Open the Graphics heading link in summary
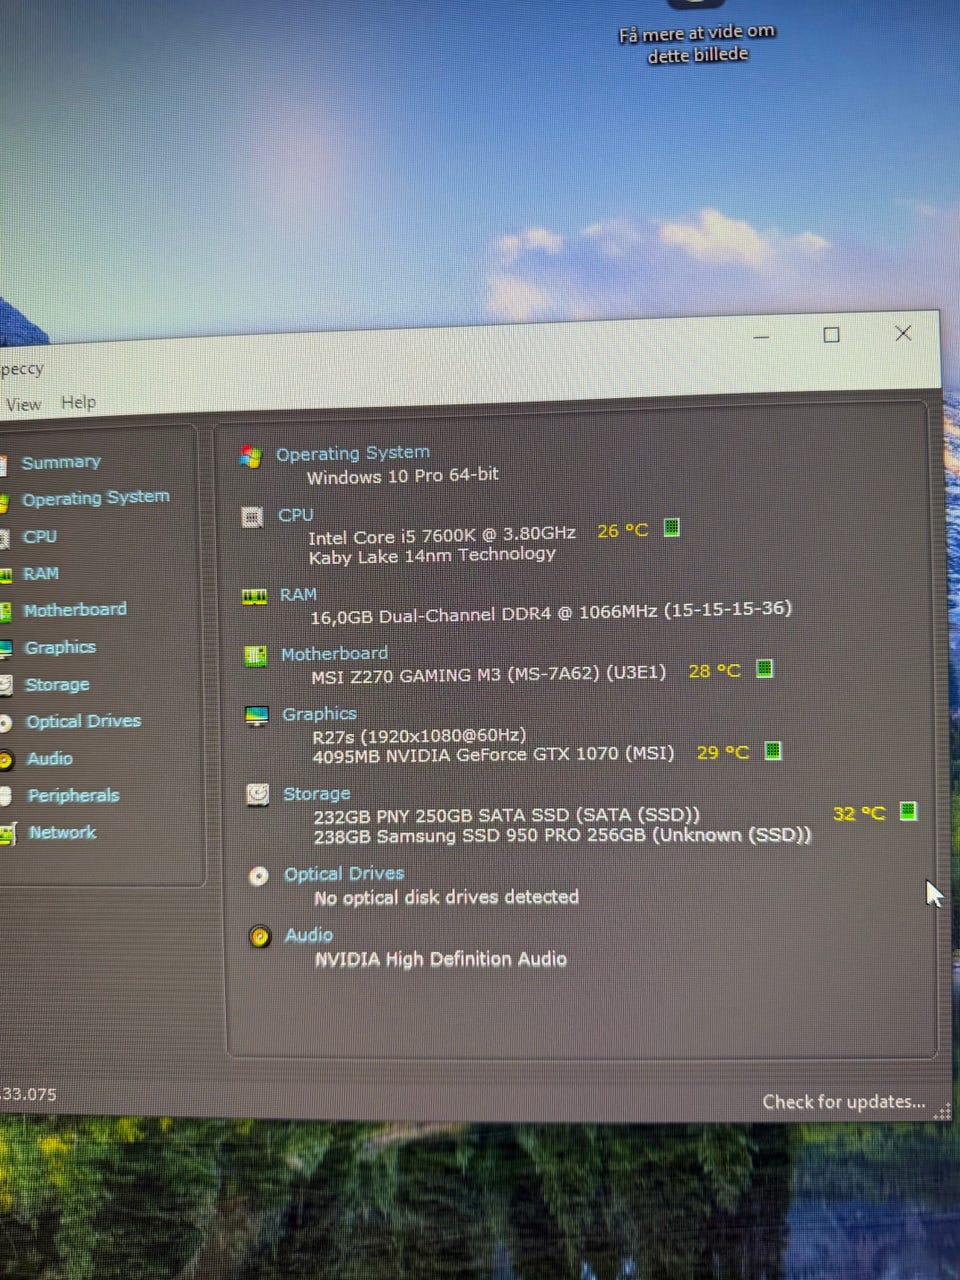The image size is (960, 1280). coord(319,714)
